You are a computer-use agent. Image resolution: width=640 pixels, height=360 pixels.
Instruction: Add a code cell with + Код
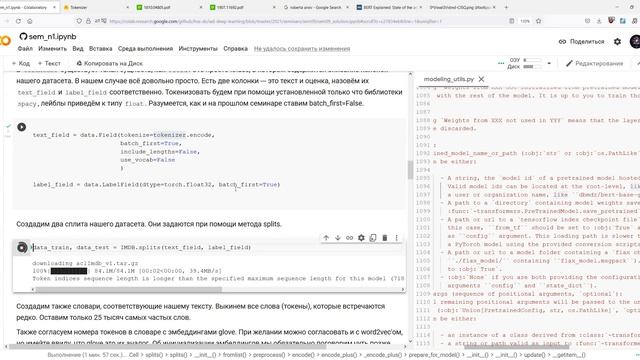[x=21, y=63]
